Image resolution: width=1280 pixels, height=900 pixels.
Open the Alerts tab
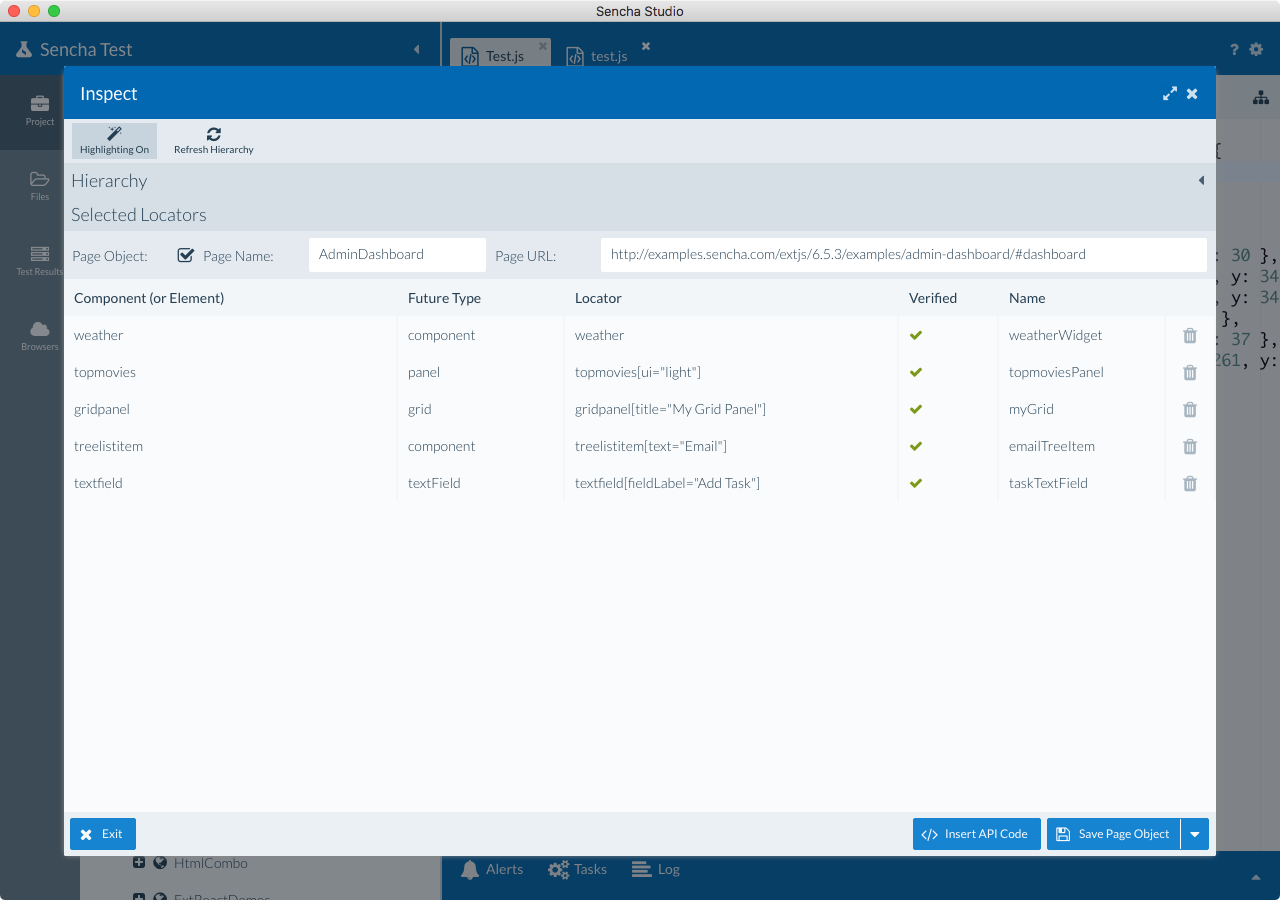(492, 870)
